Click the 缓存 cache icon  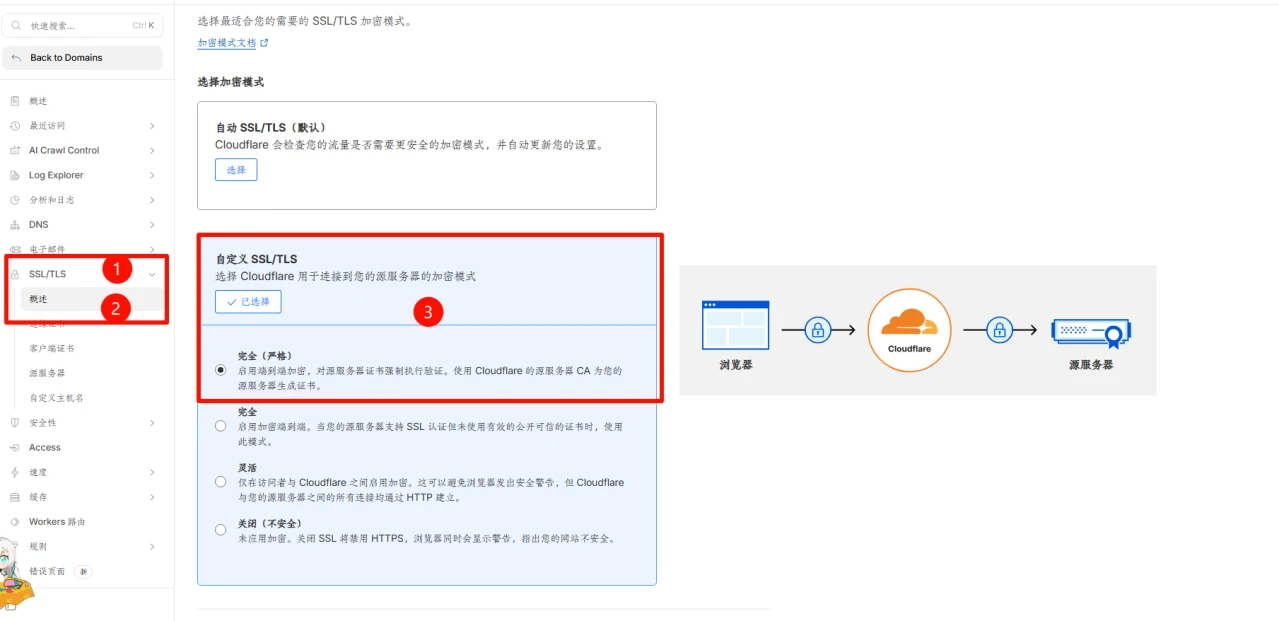(x=15, y=497)
